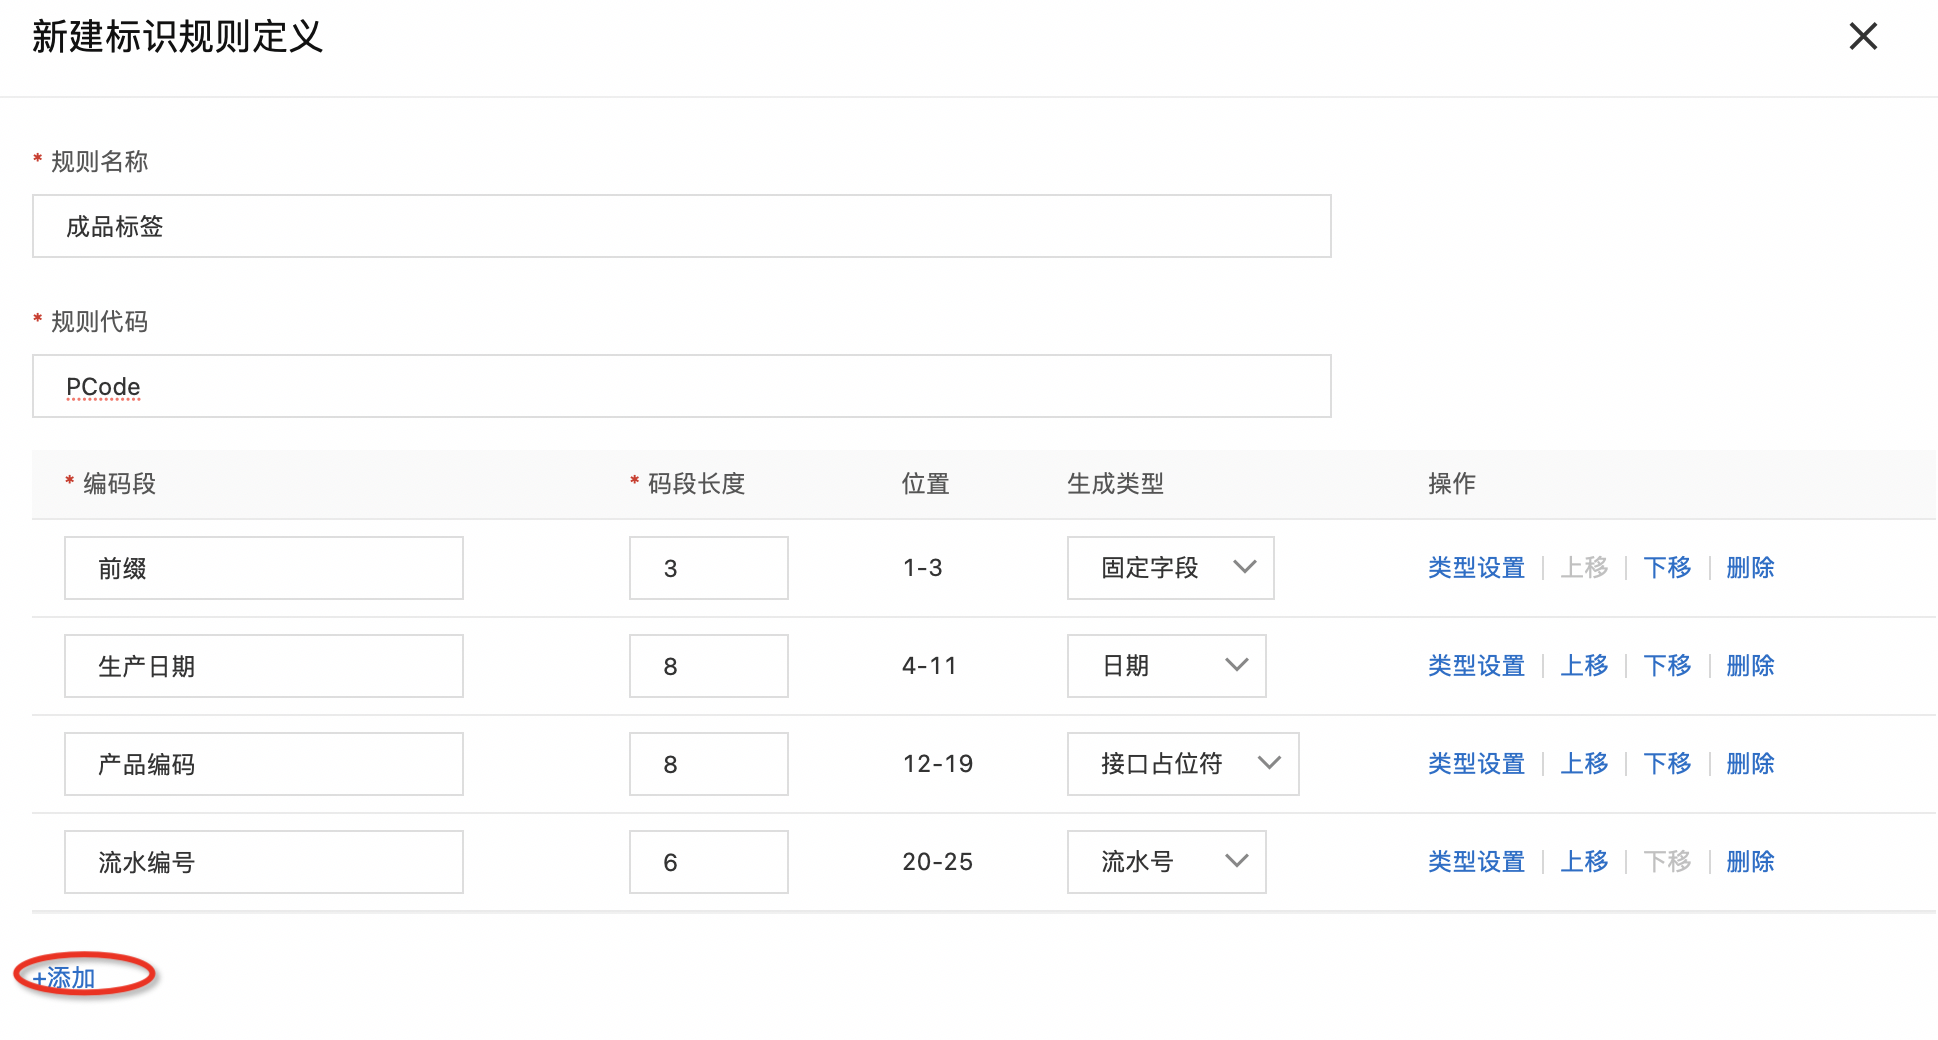The width and height of the screenshot is (1938, 1040).
Task: Click position text 20-25
Action: click(x=937, y=862)
